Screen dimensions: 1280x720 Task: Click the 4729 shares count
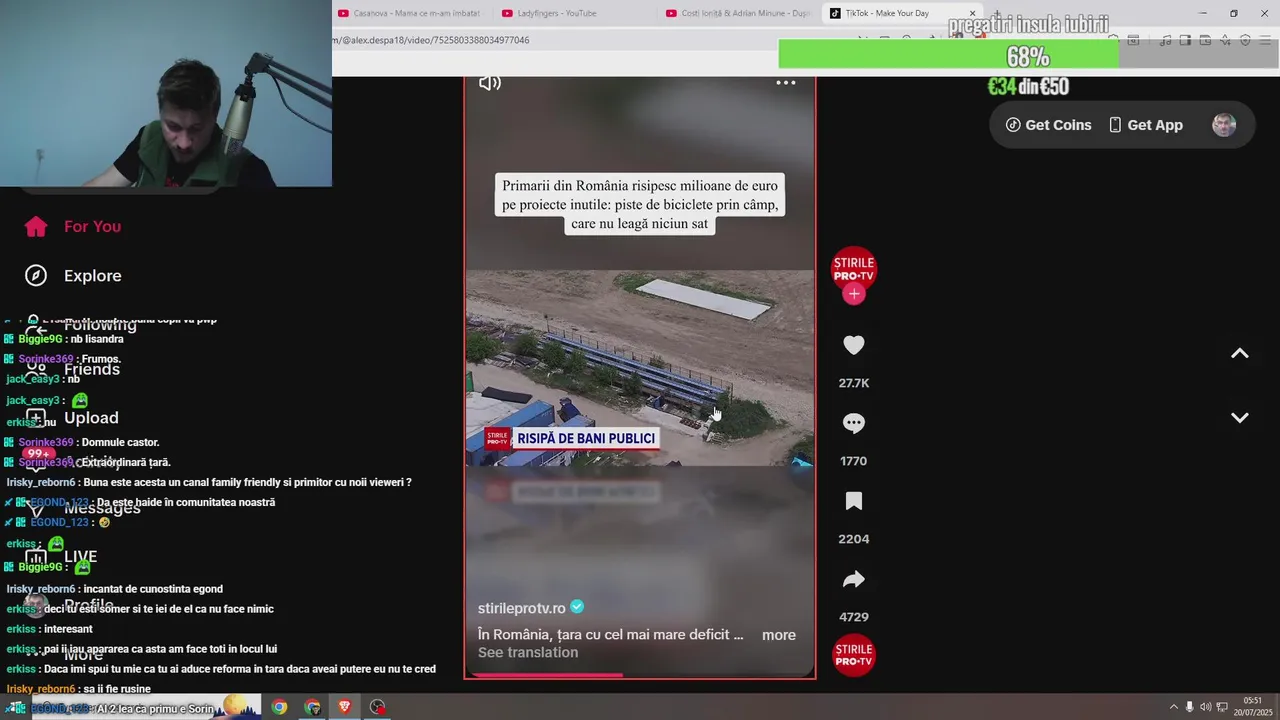point(854,617)
